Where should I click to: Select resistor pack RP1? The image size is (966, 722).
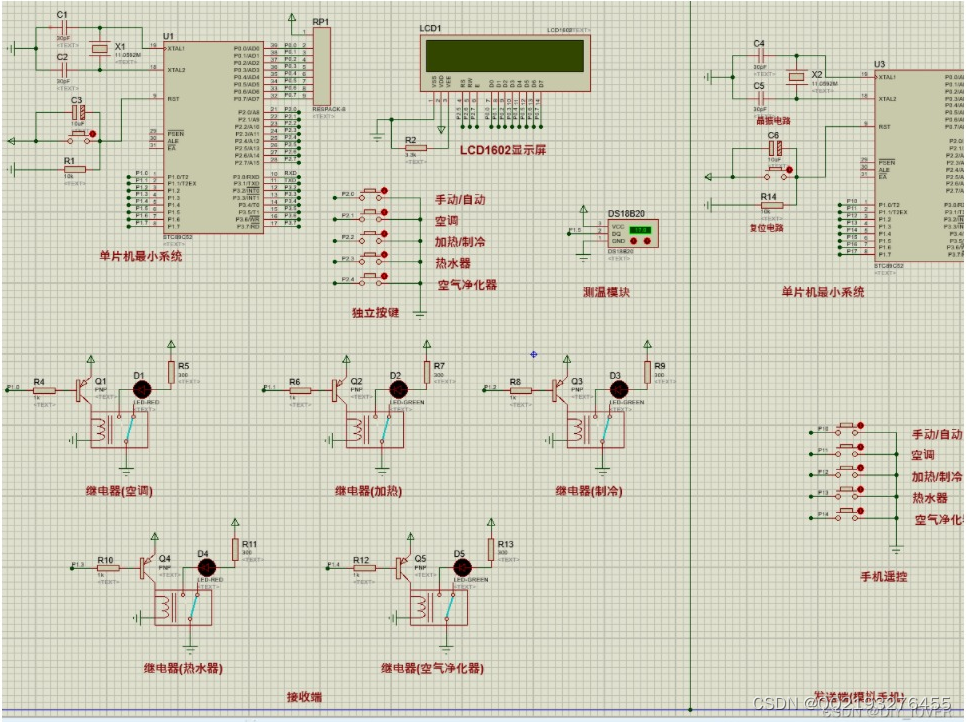click(322, 66)
